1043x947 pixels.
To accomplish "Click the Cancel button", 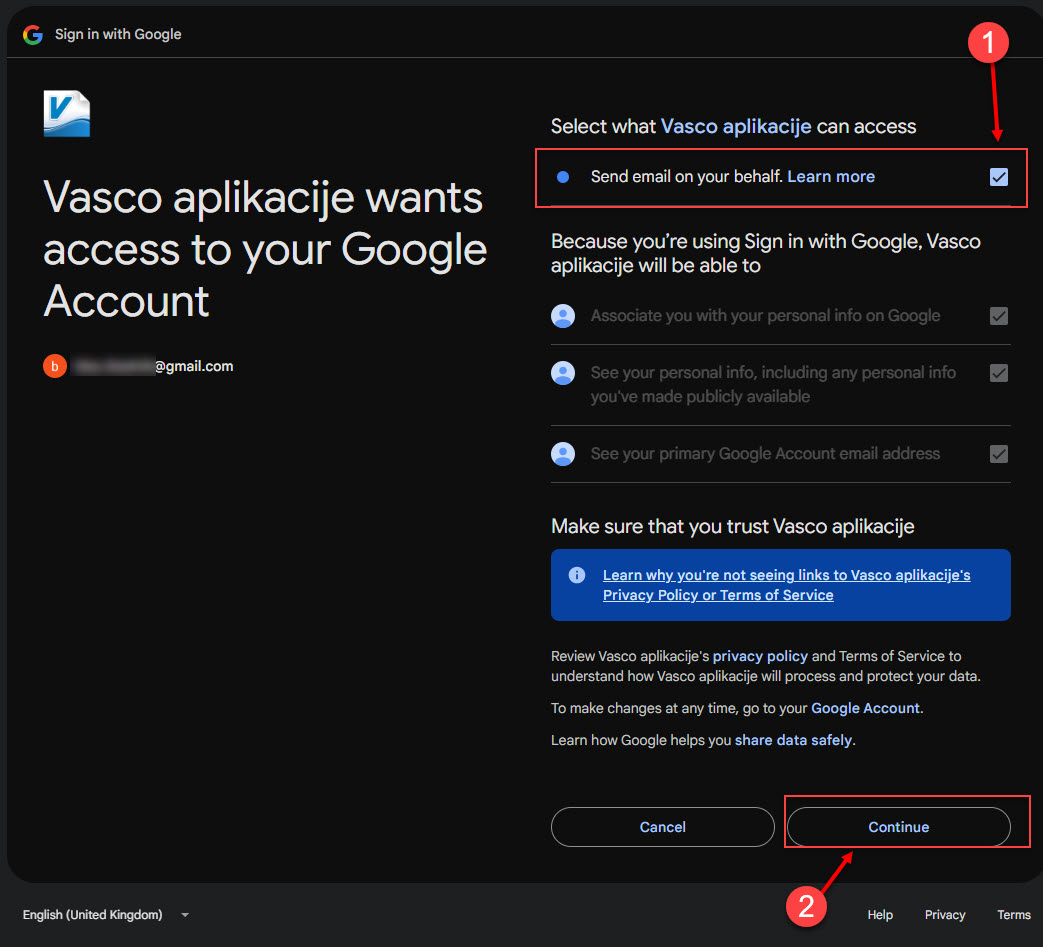I will [663, 827].
